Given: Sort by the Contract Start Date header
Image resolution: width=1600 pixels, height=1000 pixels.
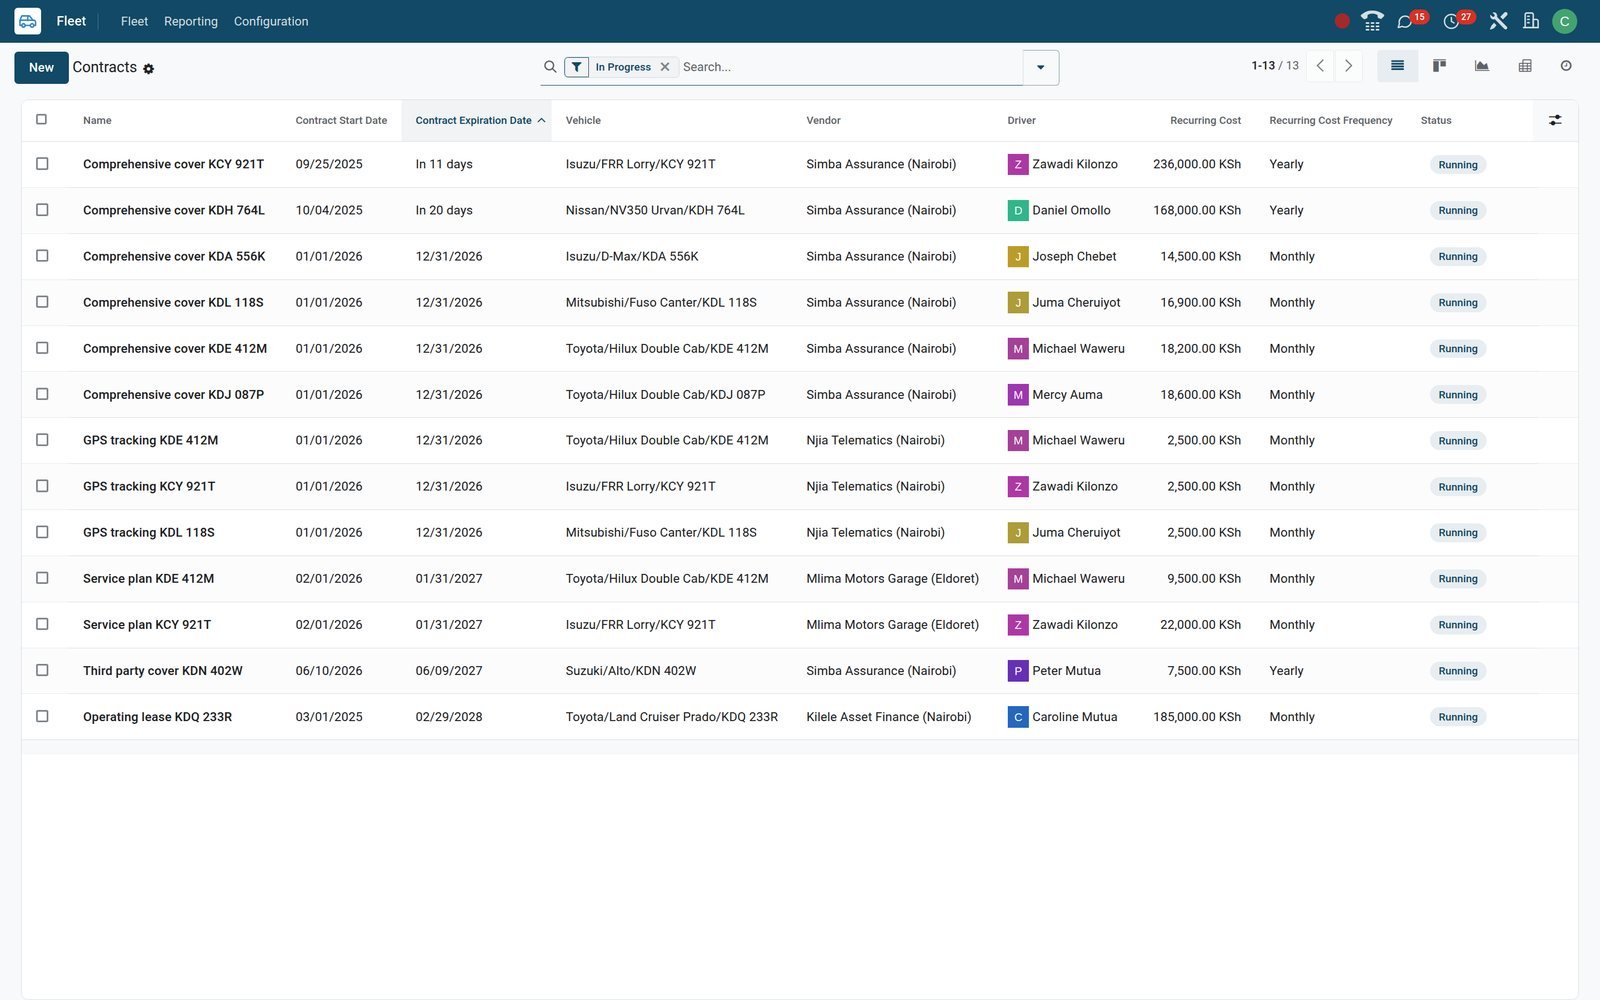Looking at the screenshot, I should click(x=341, y=120).
